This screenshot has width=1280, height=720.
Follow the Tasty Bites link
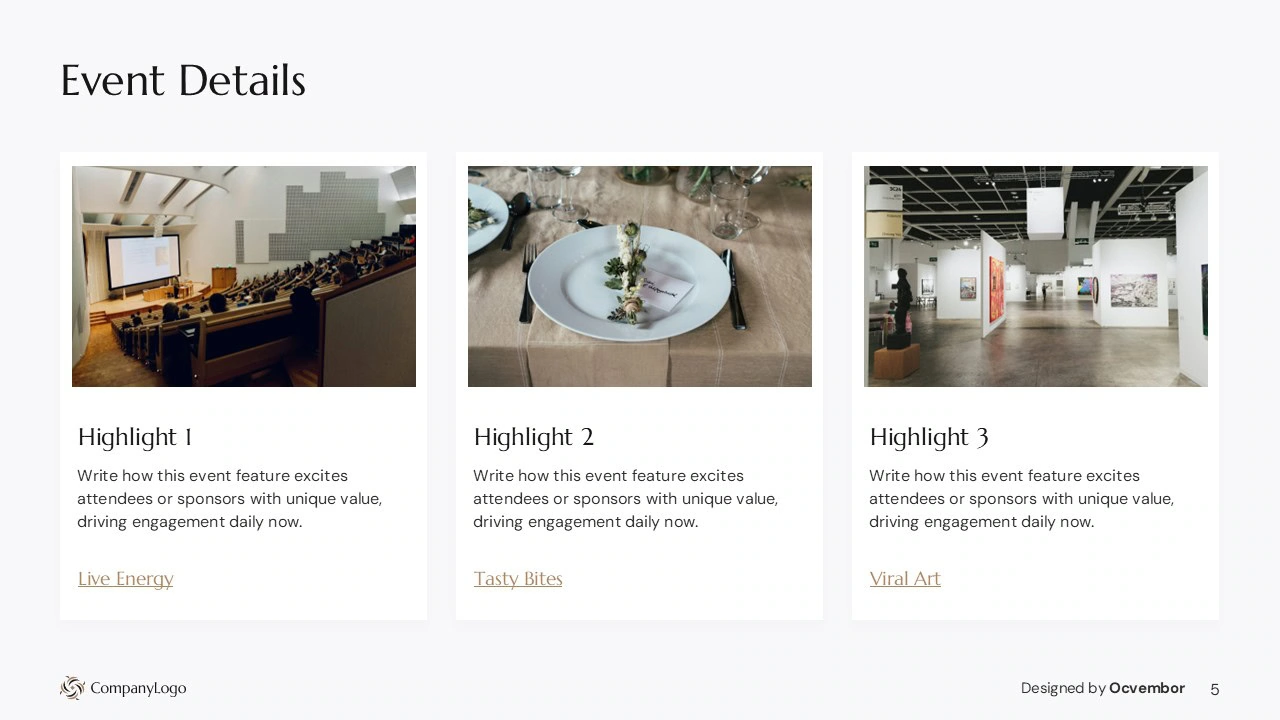[518, 579]
